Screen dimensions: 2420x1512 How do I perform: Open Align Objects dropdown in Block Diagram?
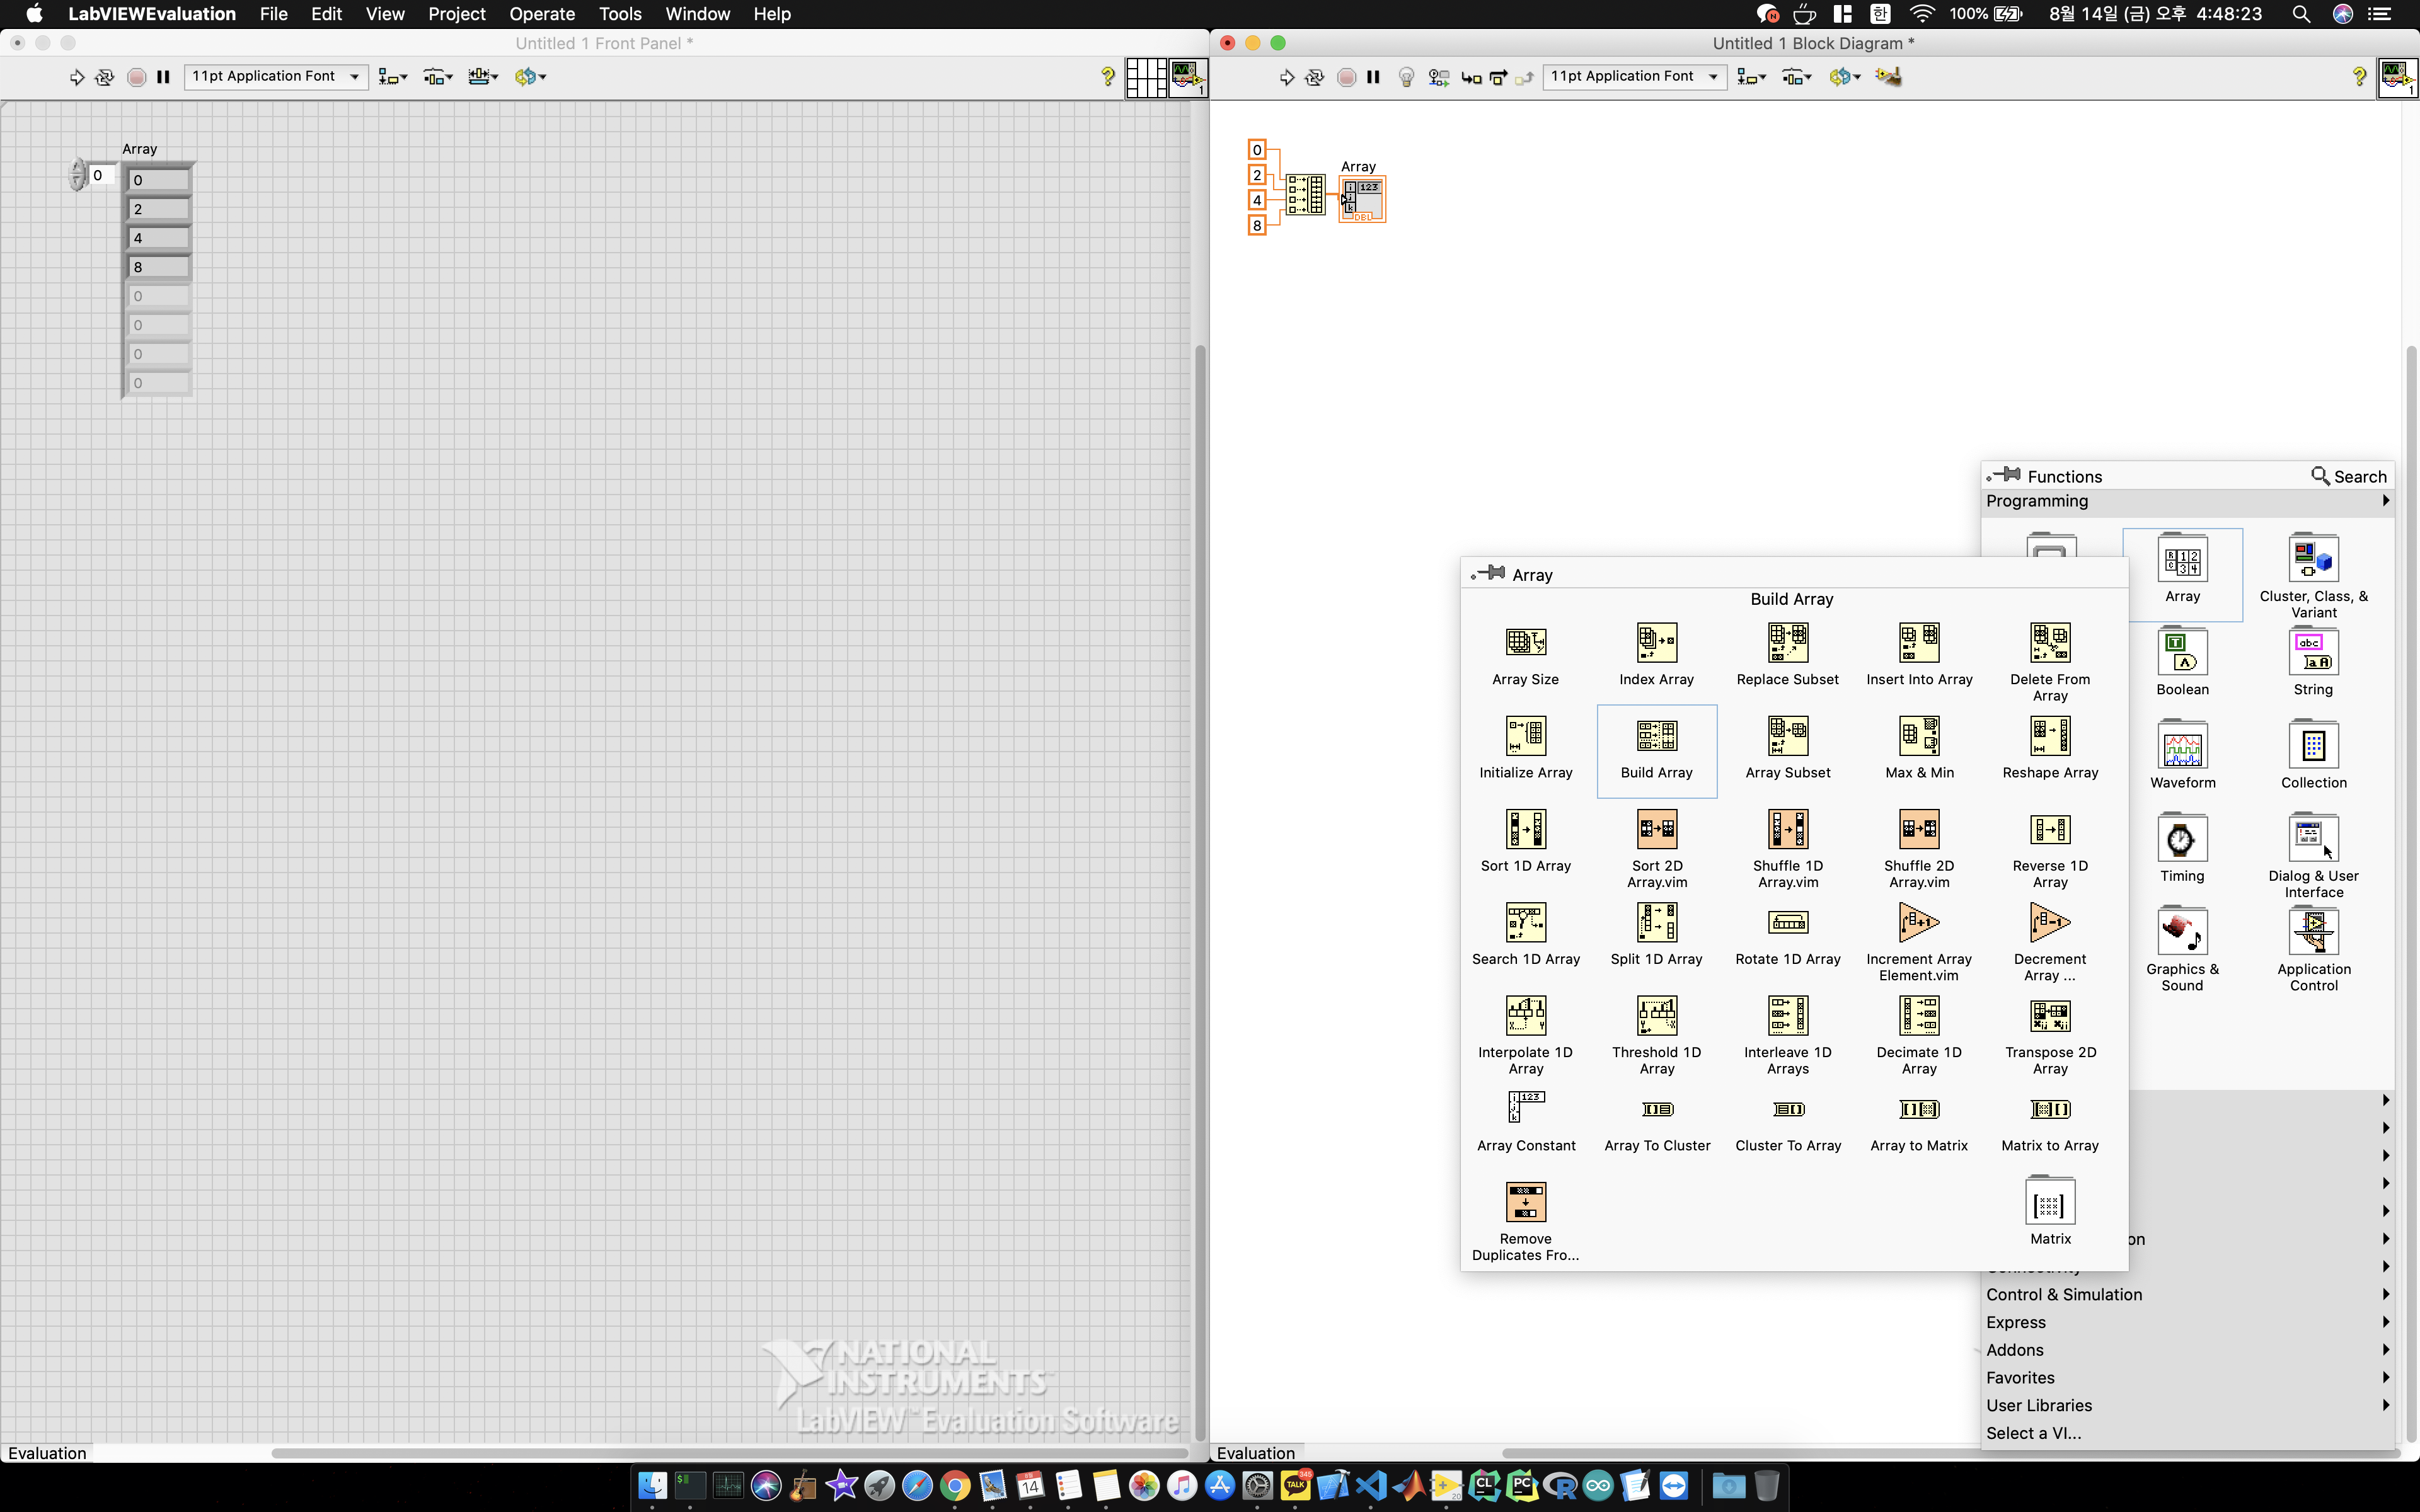tap(1751, 77)
